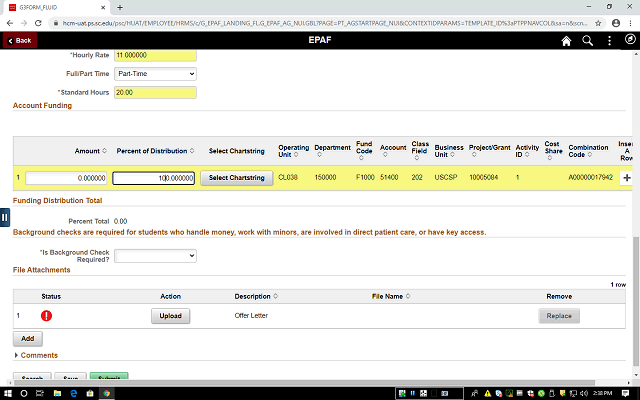640x400 pixels.
Task: Bookmark this page with the star icon
Action: 598,23
